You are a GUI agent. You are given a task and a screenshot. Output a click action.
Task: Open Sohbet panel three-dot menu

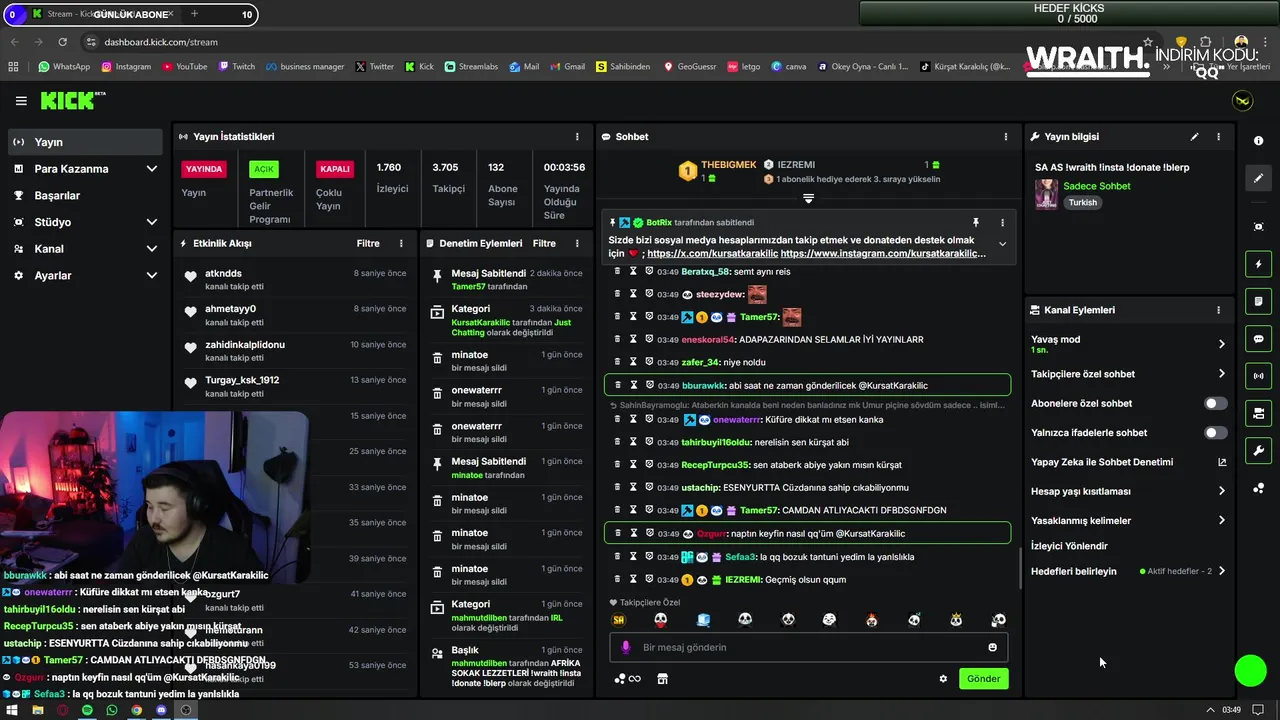(x=1006, y=137)
